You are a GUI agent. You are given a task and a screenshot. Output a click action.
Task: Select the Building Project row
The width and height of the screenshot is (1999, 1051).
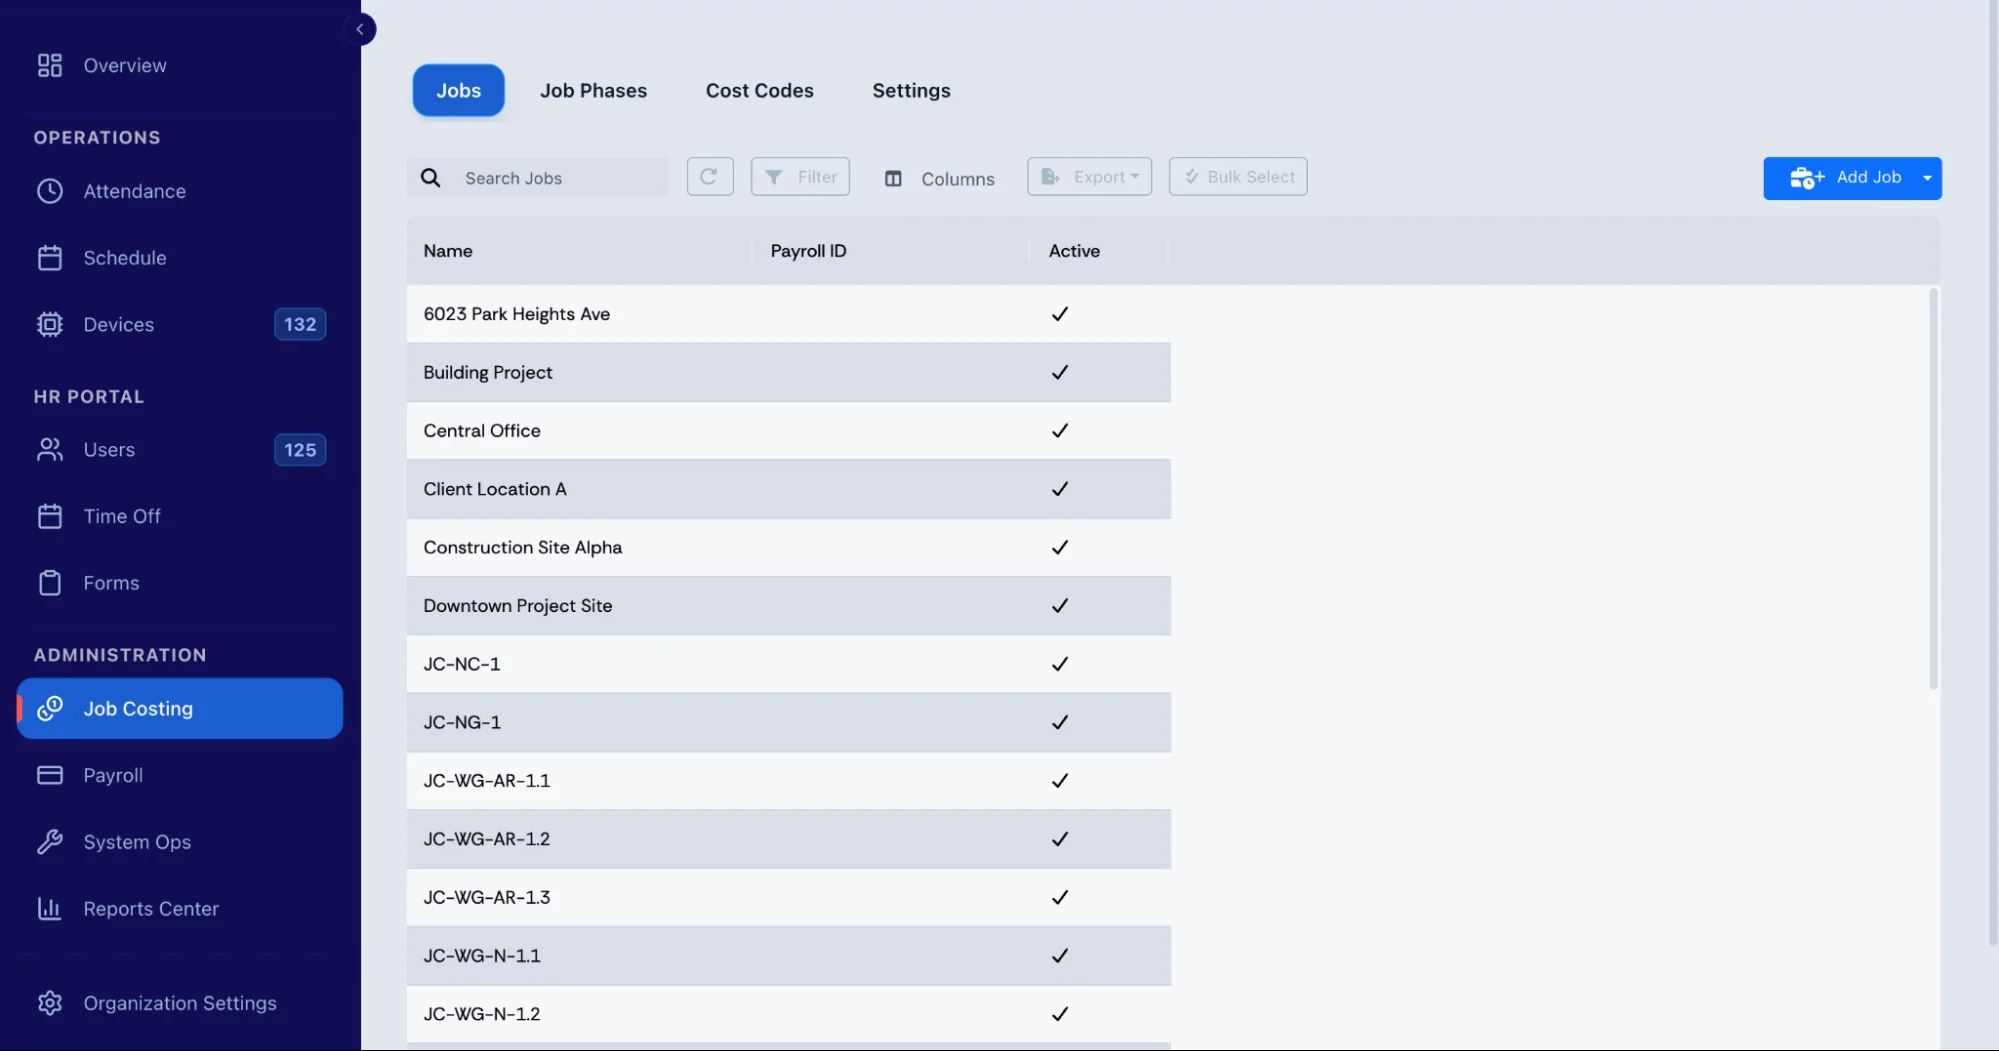[789, 372]
